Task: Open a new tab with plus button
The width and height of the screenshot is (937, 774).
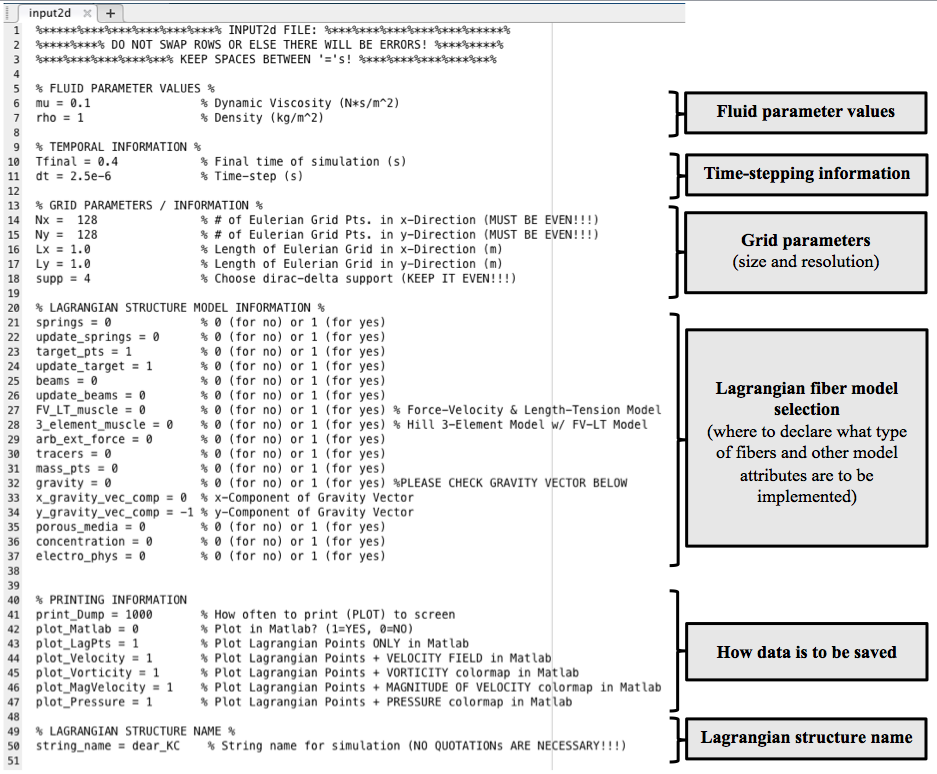Action: pyautogui.click(x=110, y=13)
